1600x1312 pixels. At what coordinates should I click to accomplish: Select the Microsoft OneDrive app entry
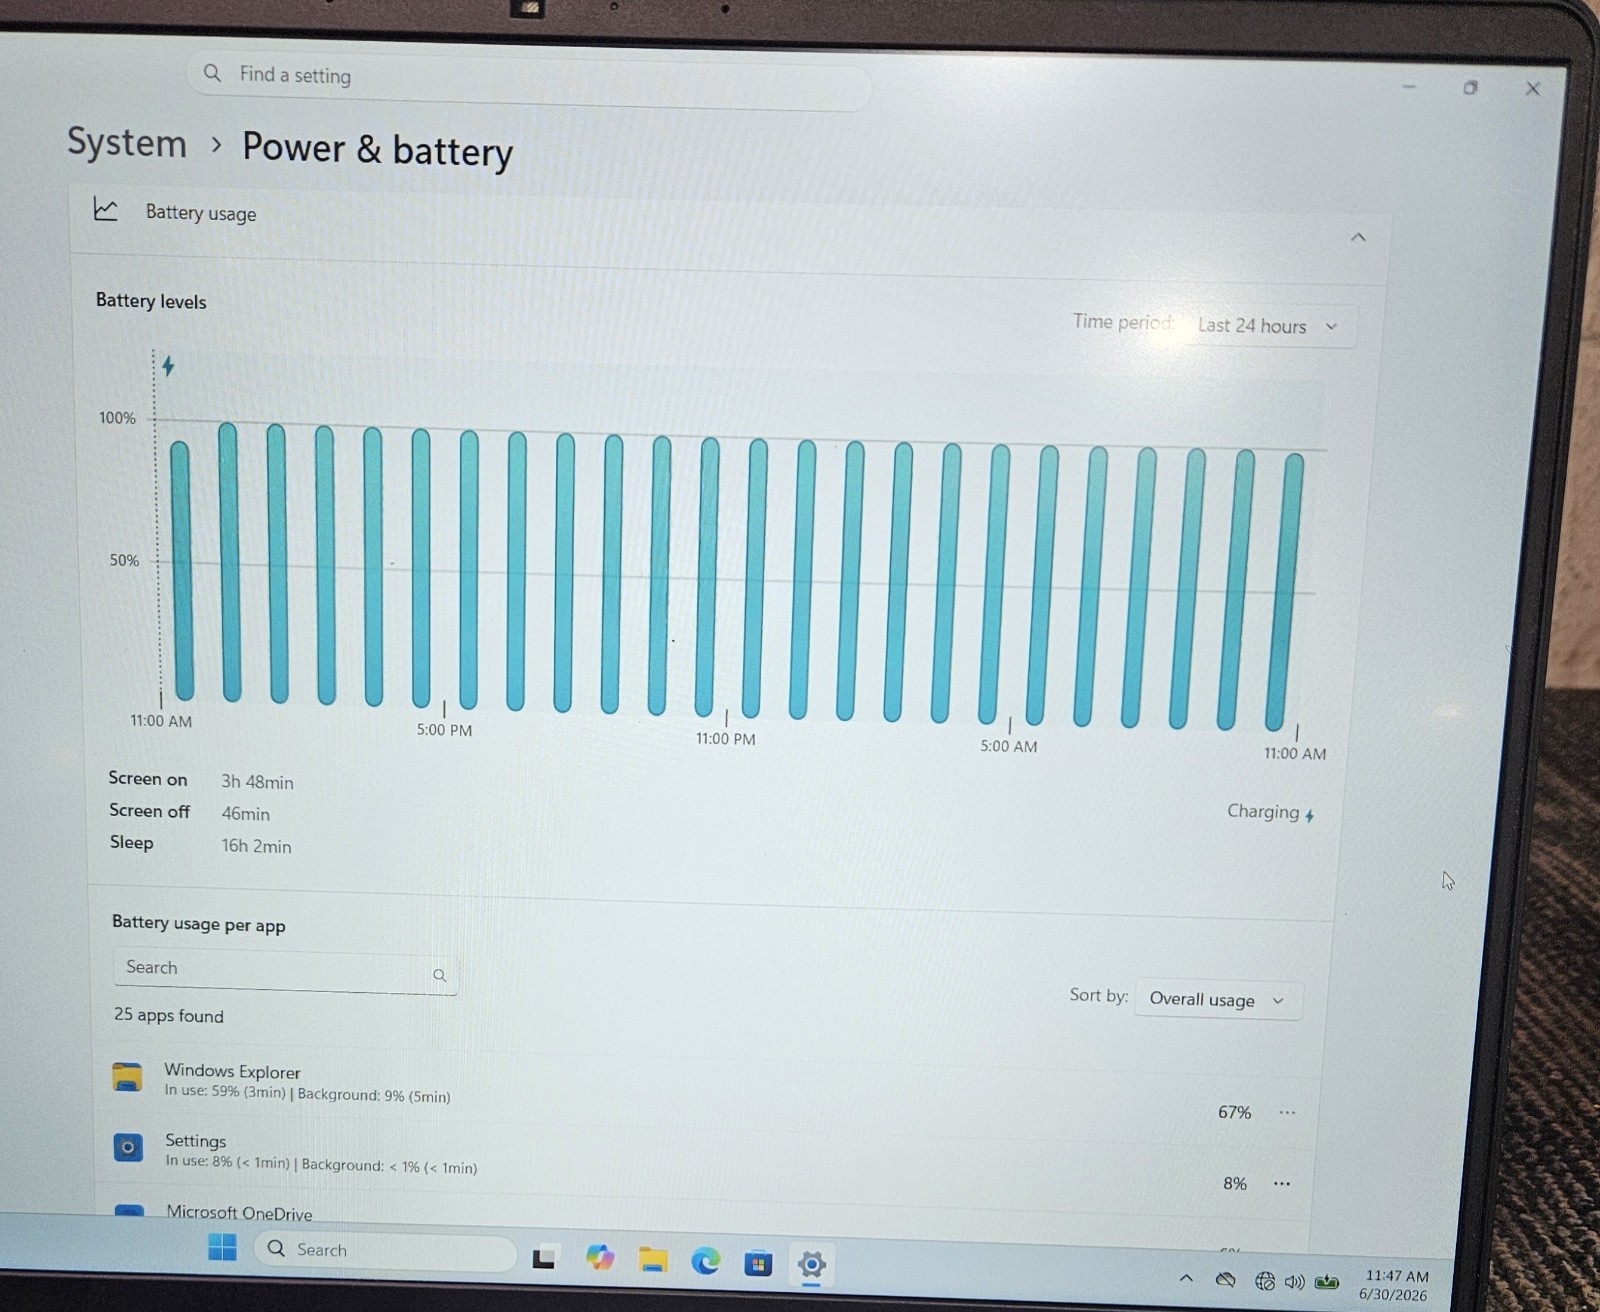pos(702,1216)
